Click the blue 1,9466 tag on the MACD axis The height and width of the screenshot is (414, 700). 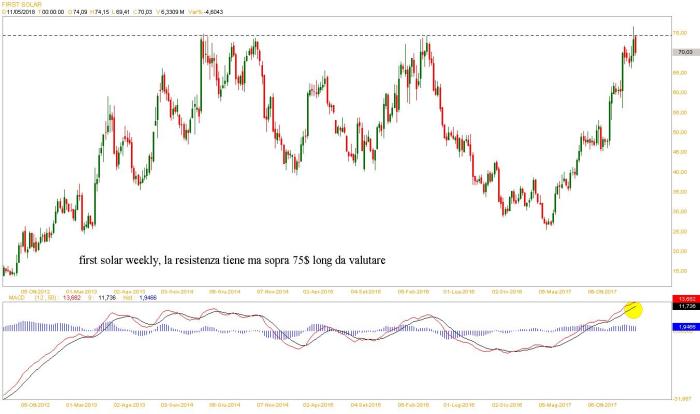click(686, 327)
